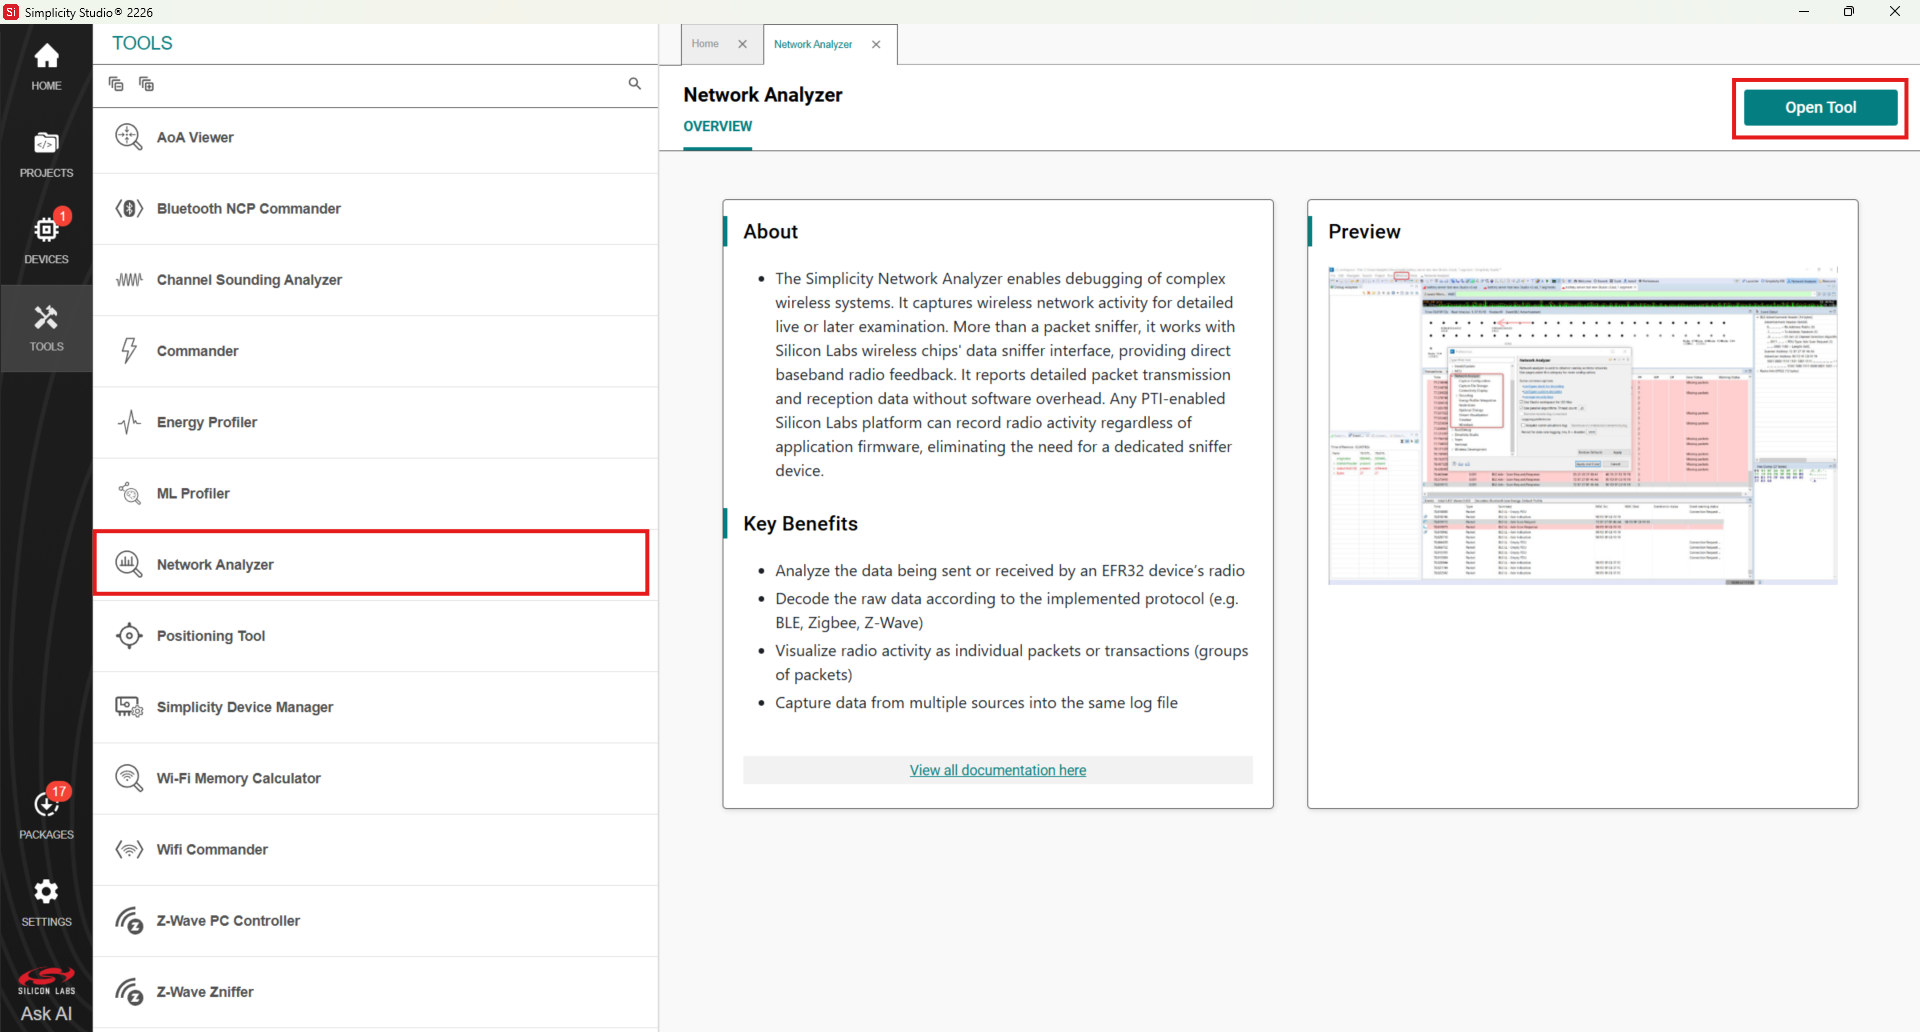
Task: Click the Commander lightning icon
Action: pos(129,351)
